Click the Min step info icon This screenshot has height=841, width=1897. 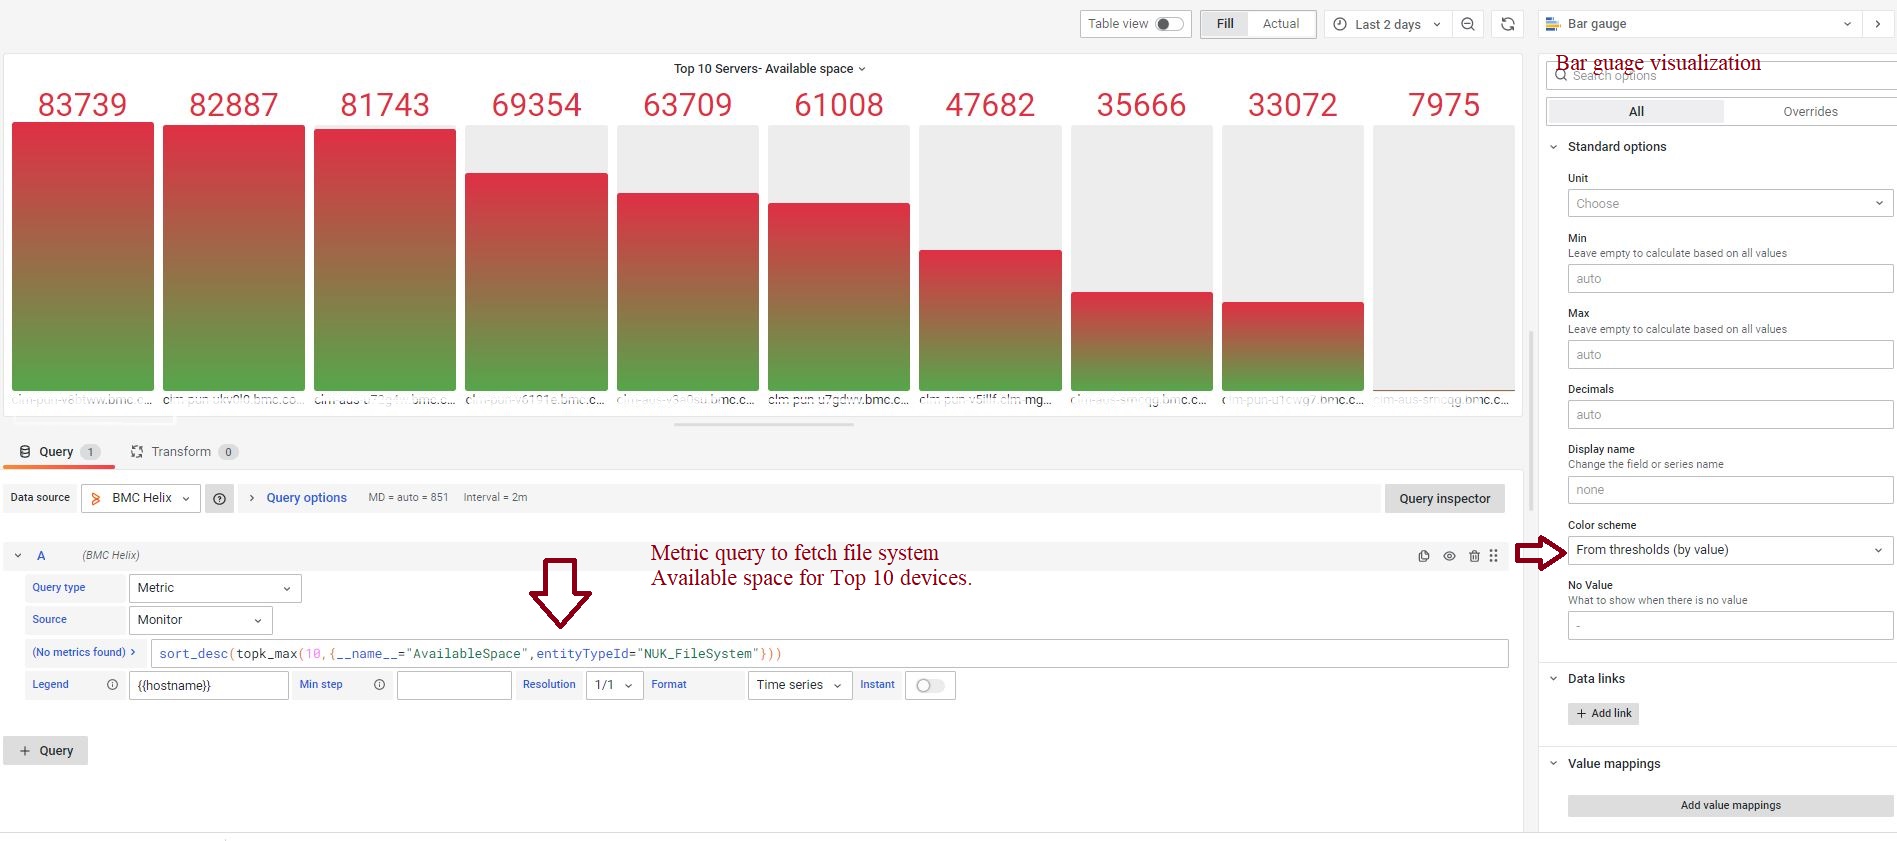tap(379, 685)
